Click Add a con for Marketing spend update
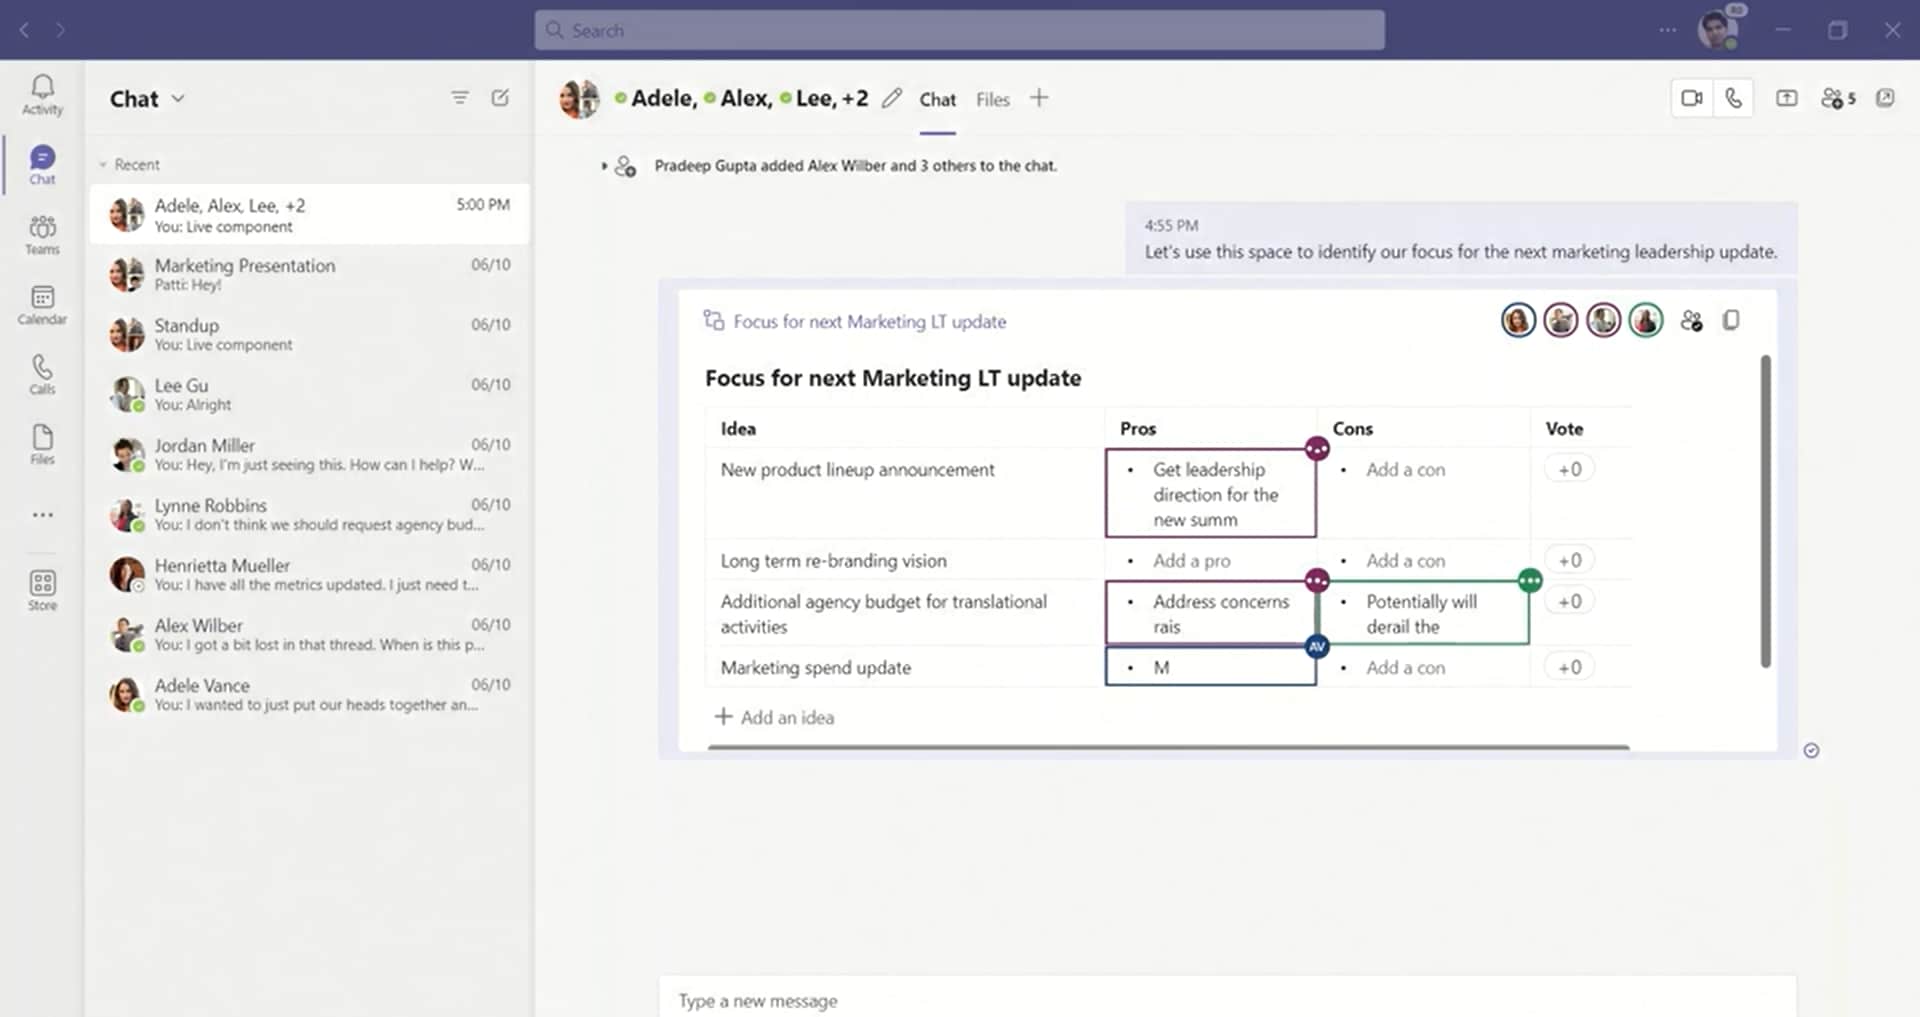The width and height of the screenshot is (1920, 1017). point(1405,667)
